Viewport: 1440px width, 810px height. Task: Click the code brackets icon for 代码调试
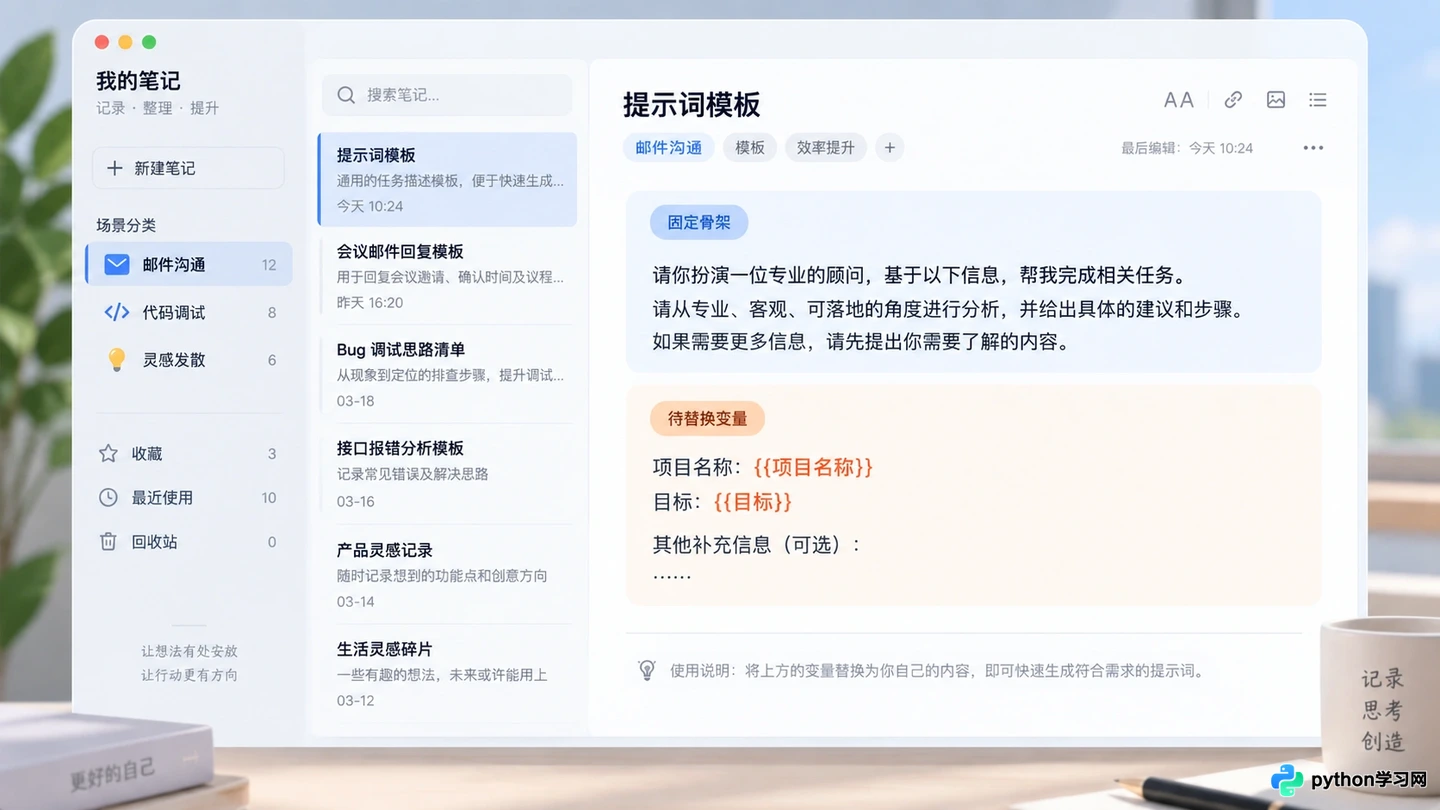pos(117,312)
